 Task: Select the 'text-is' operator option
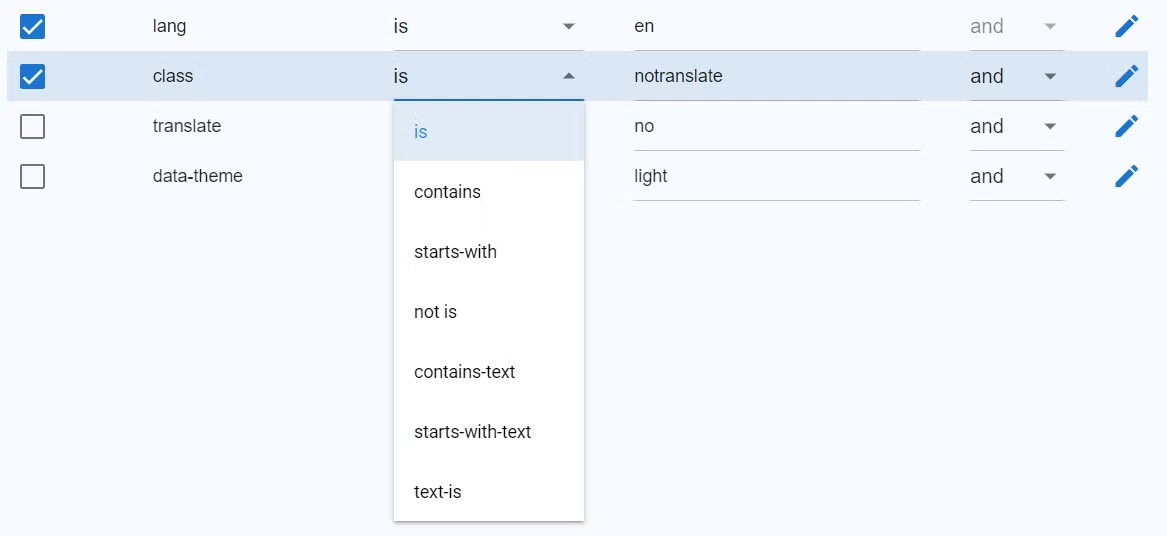[488, 491]
